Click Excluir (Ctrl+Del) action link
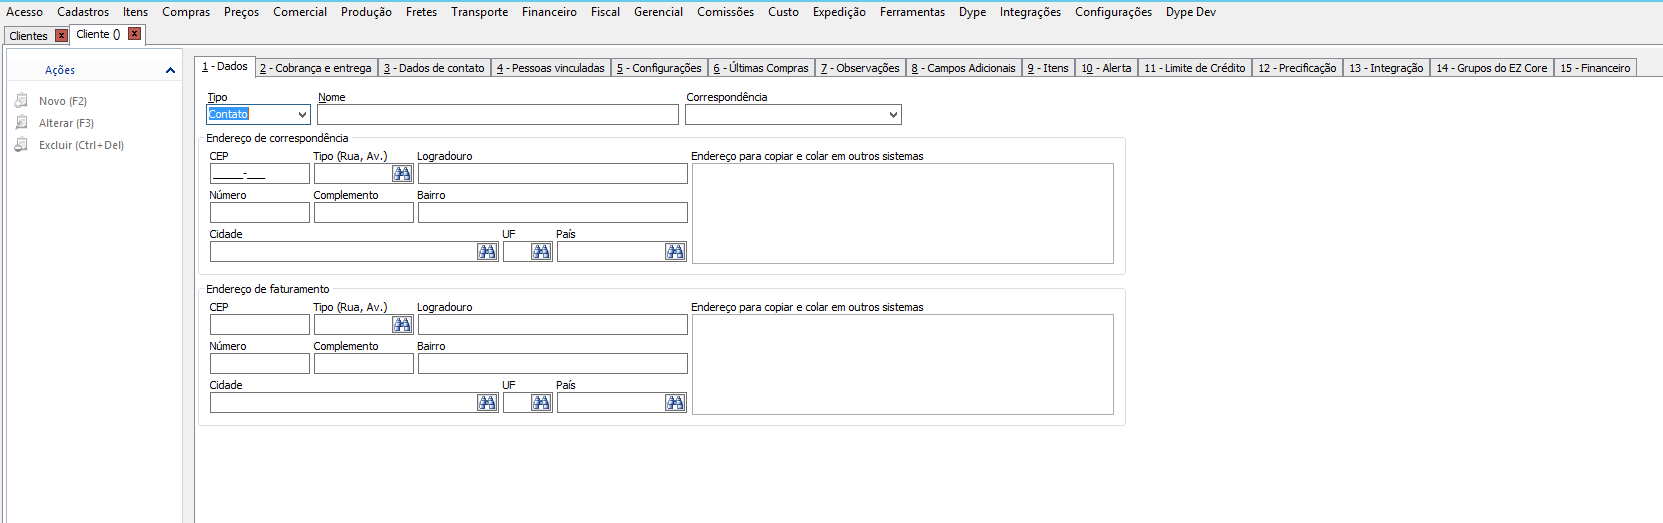The image size is (1663, 523). pos(81,145)
